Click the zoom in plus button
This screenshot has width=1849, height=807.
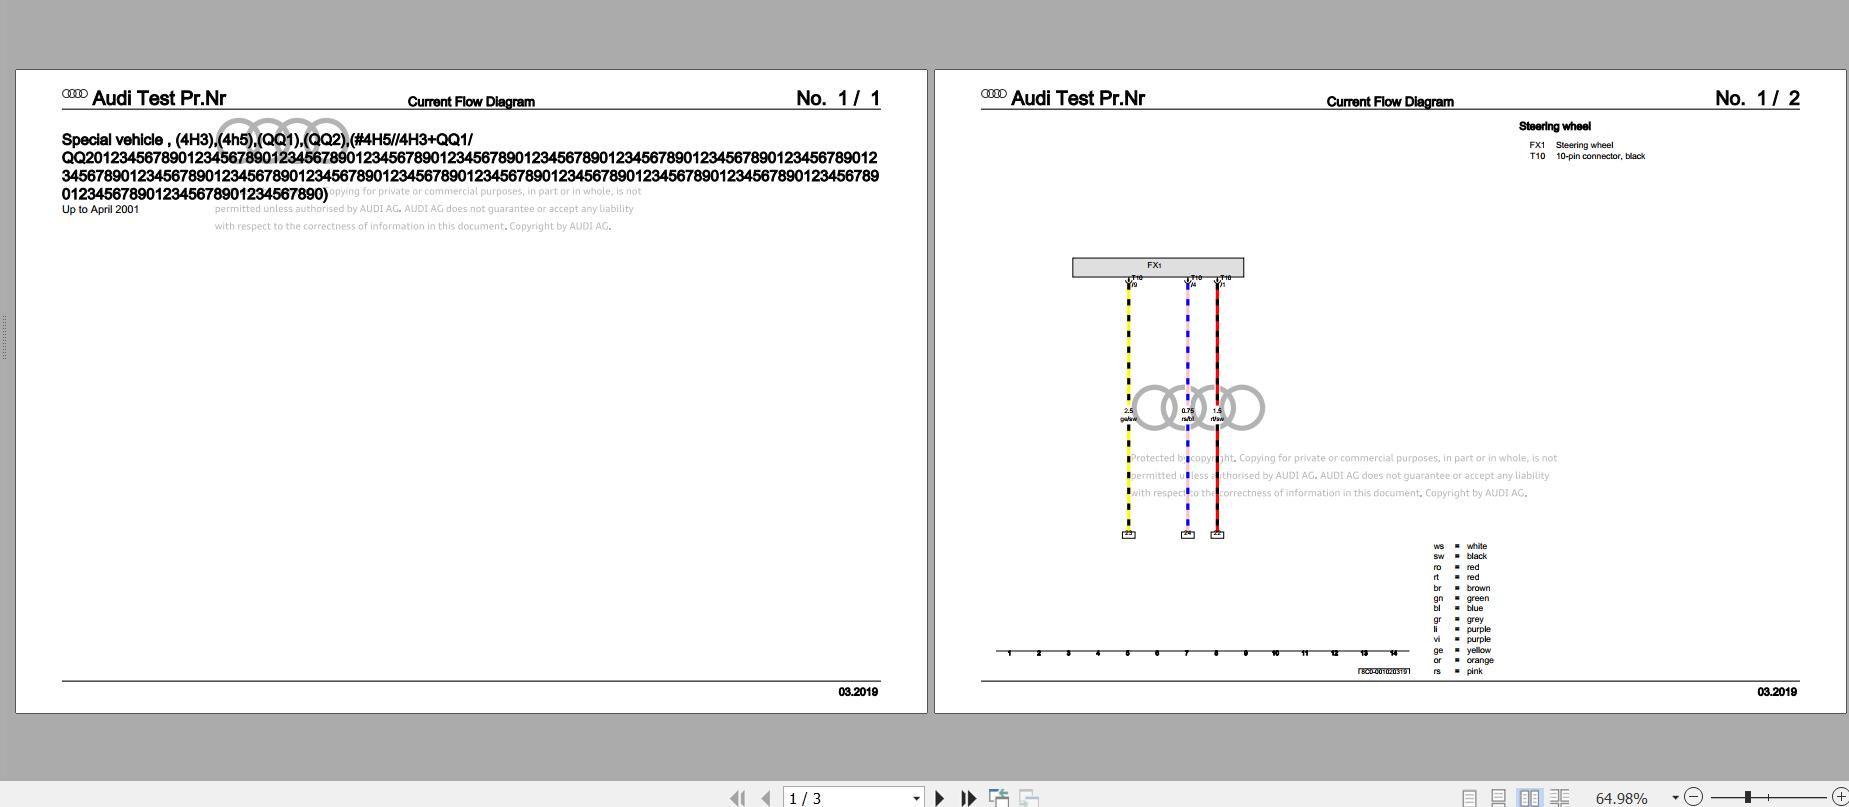tap(1840, 797)
